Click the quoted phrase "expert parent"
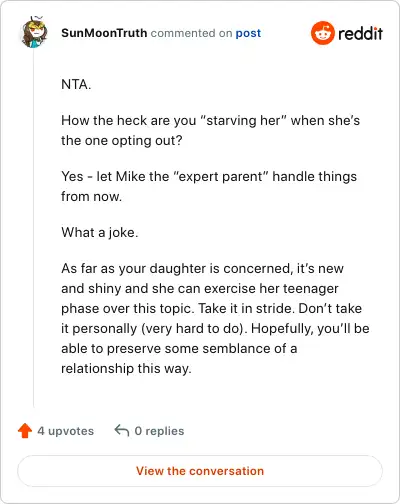Viewport: 400px width, 504px height. point(221,176)
